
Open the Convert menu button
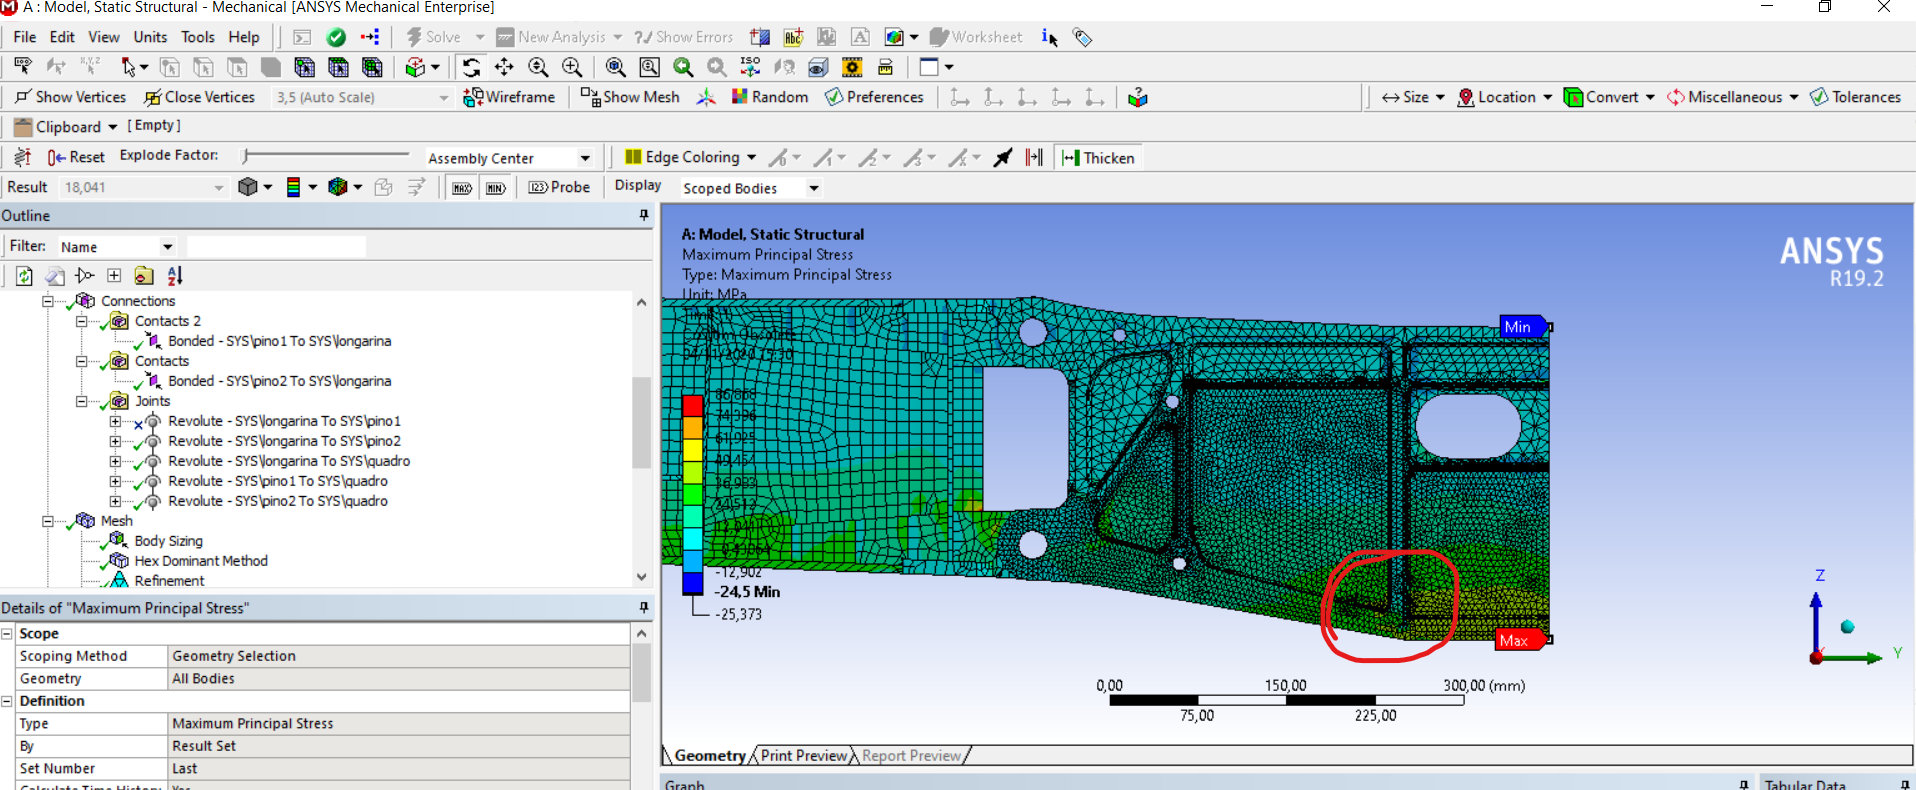[1609, 97]
